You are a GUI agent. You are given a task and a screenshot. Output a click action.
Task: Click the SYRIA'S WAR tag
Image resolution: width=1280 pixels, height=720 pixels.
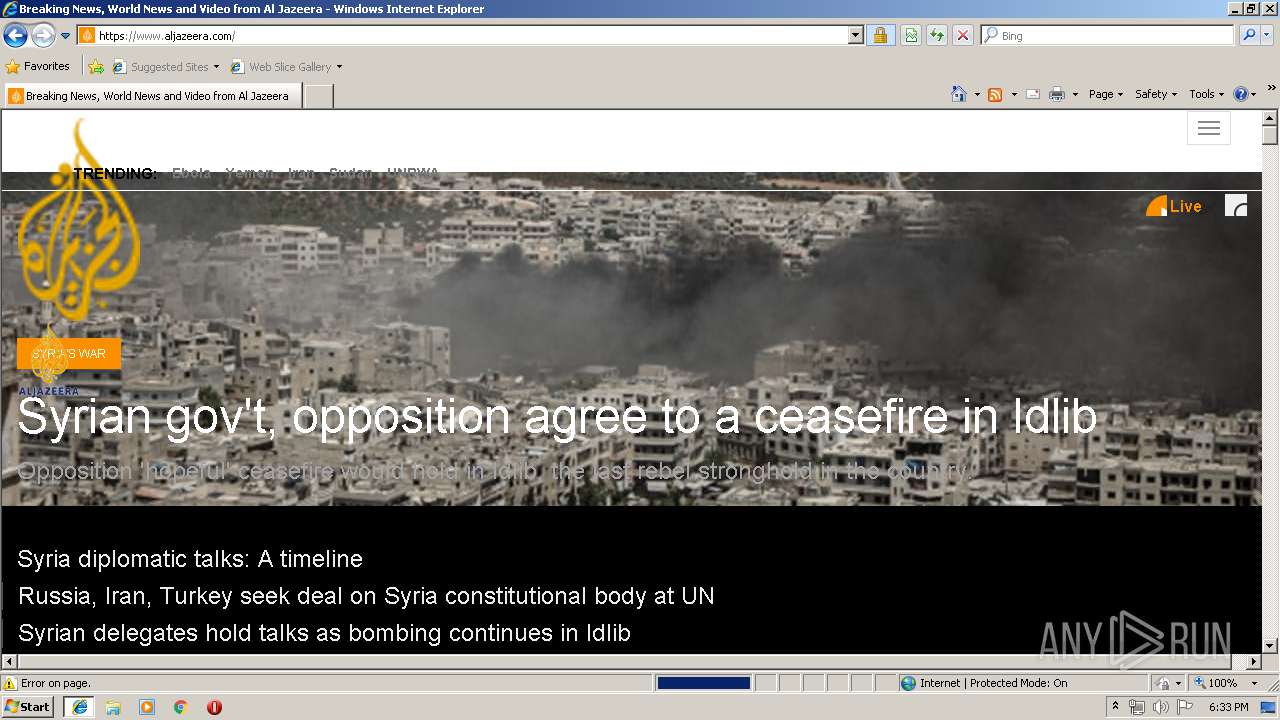click(69, 354)
